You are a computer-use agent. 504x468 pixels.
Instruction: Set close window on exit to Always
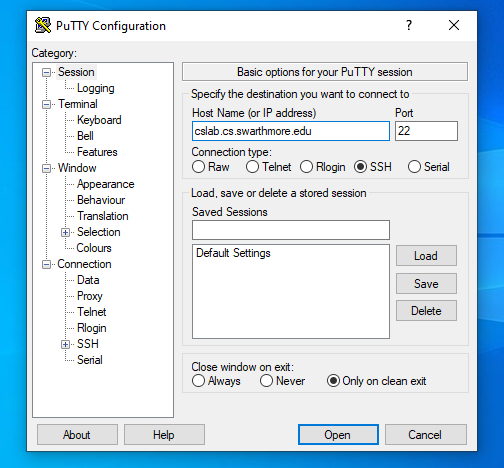[x=198, y=381]
